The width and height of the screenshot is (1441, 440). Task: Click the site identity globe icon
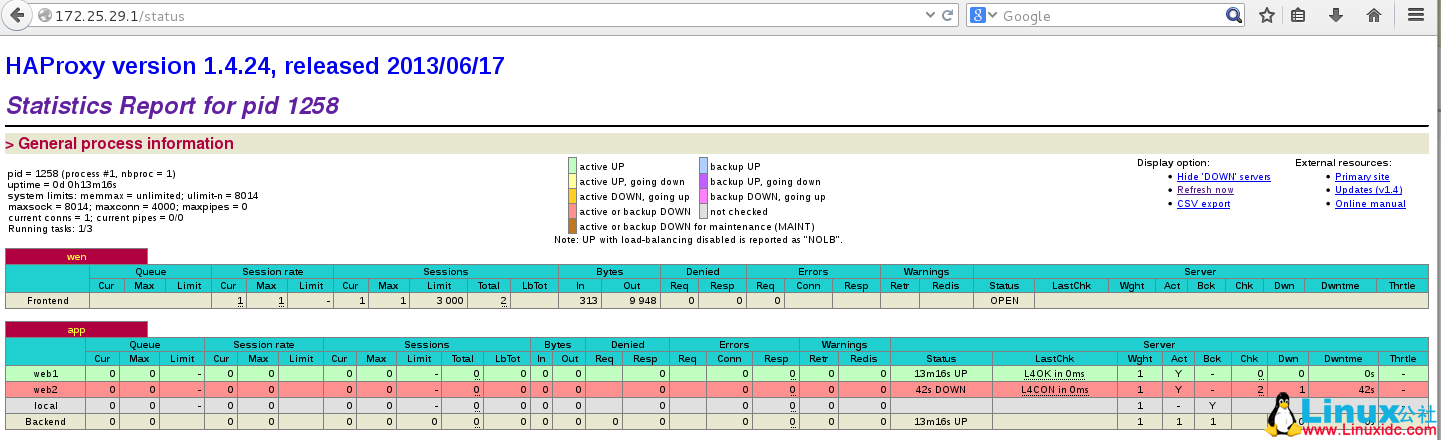tap(44, 16)
